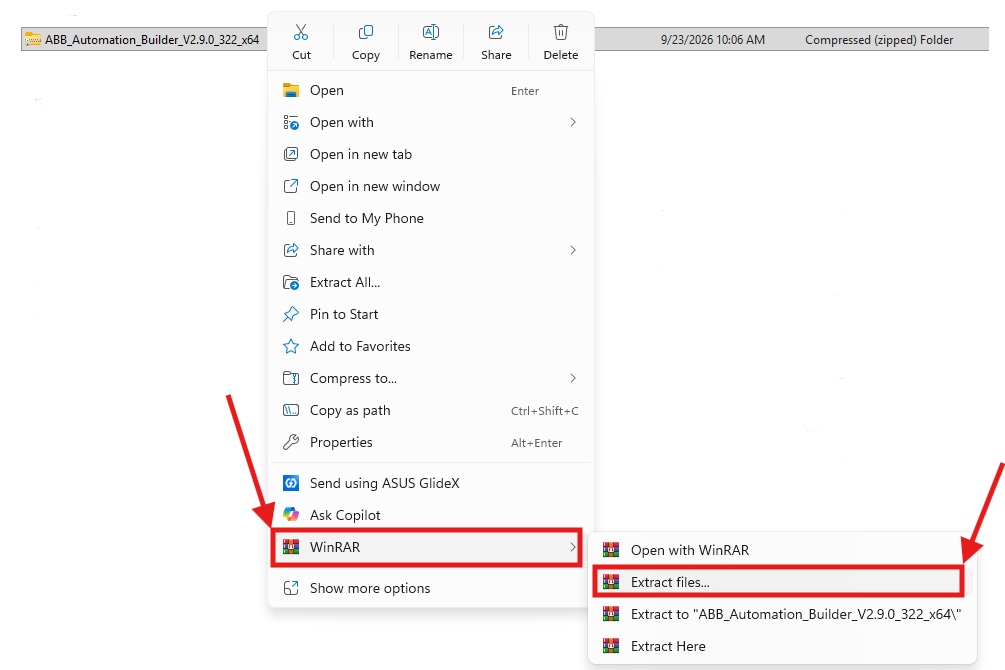Choose Open with WinRAR
Viewport: 1005px width, 670px height.
point(783,550)
